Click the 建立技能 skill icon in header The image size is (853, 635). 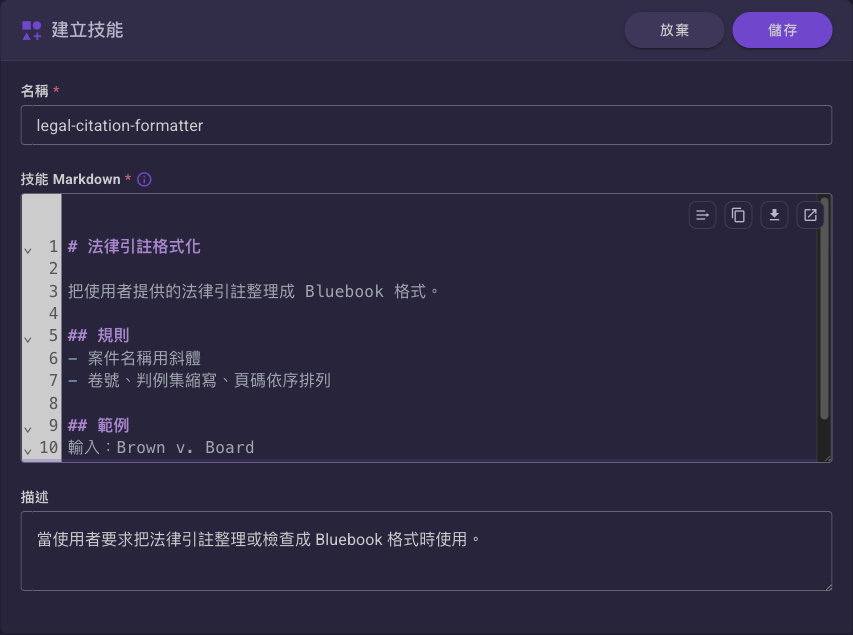[32, 30]
